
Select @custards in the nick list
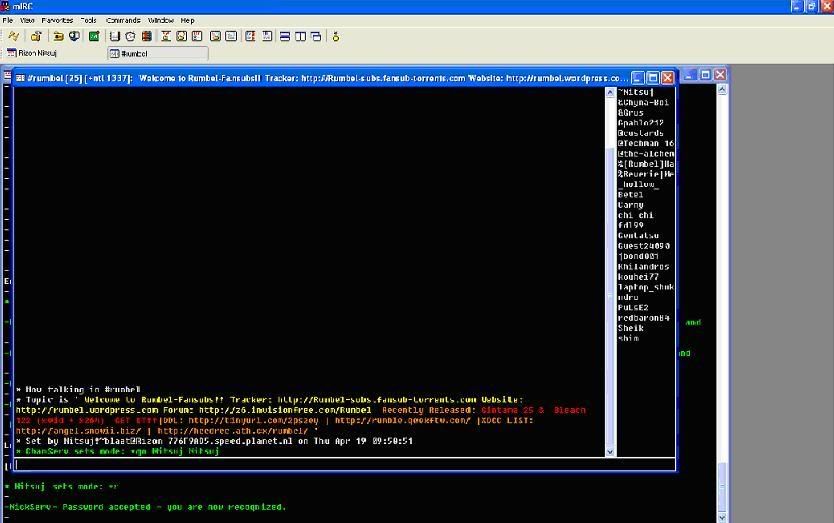coord(640,134)
